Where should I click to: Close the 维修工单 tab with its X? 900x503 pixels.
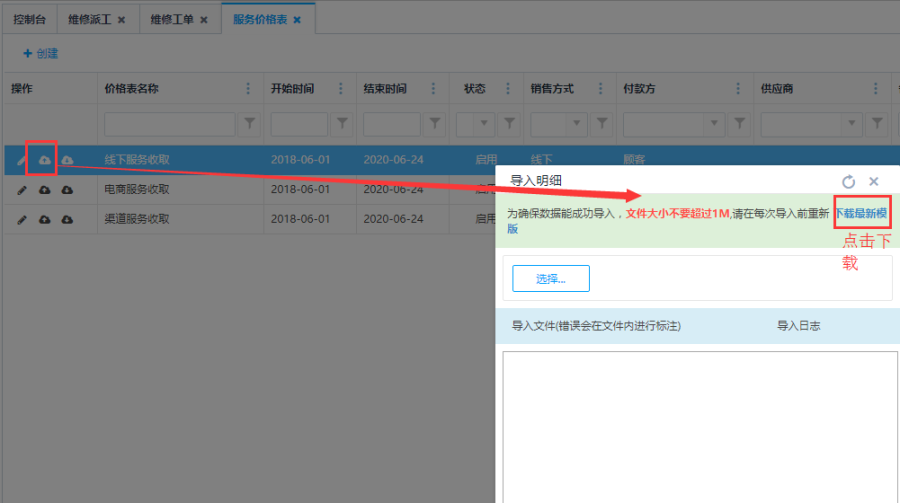tap(204, 19)
